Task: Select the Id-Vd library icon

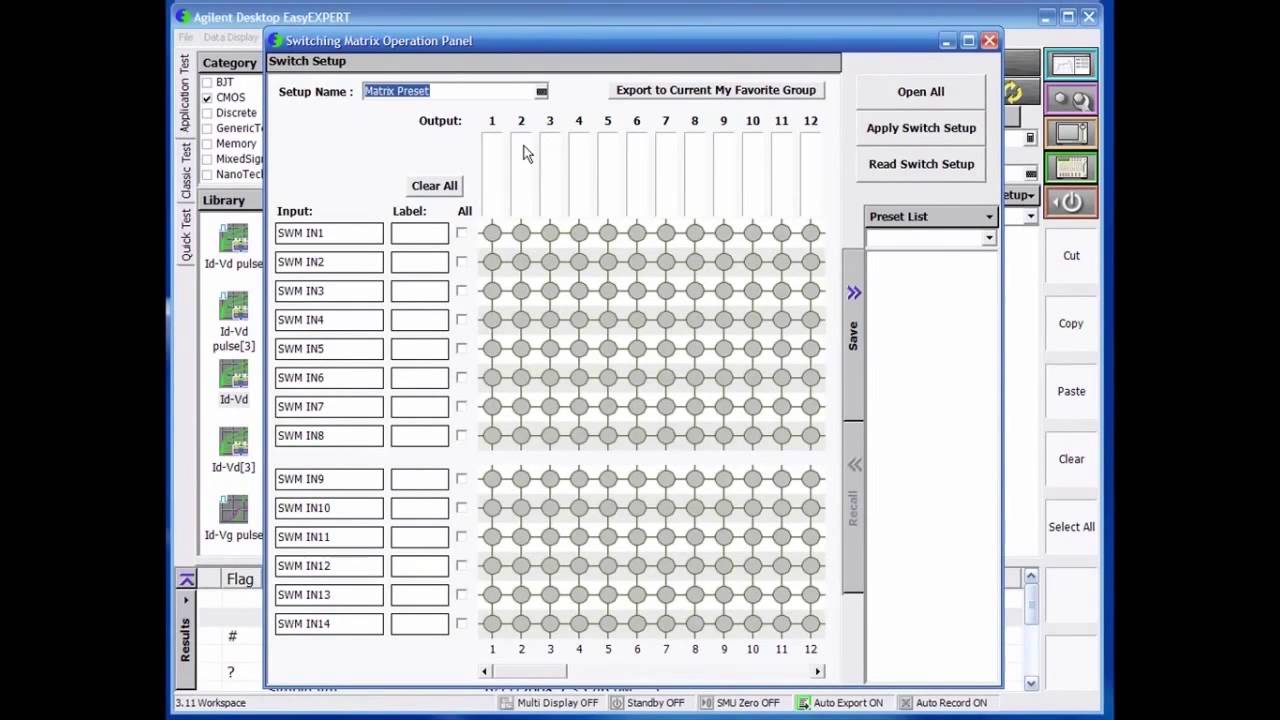Action: coord(233,374)
